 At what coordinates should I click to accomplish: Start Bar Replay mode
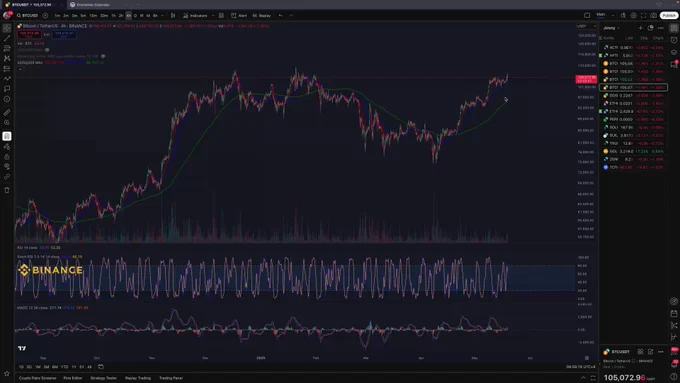tap(262, 16)
